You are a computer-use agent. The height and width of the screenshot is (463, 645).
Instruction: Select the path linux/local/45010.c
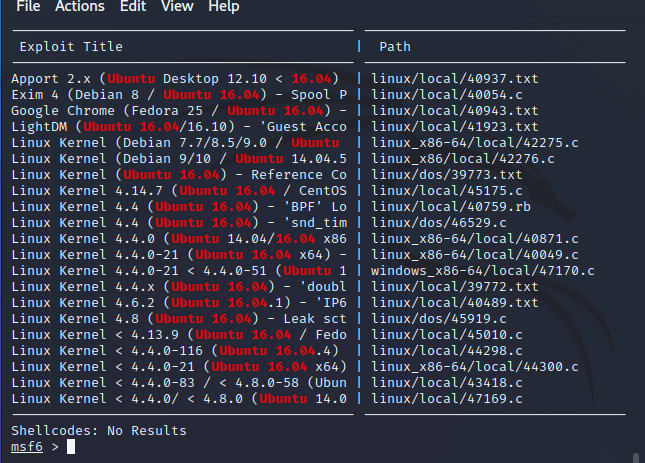pyautogui.click(x=447, y=335)
